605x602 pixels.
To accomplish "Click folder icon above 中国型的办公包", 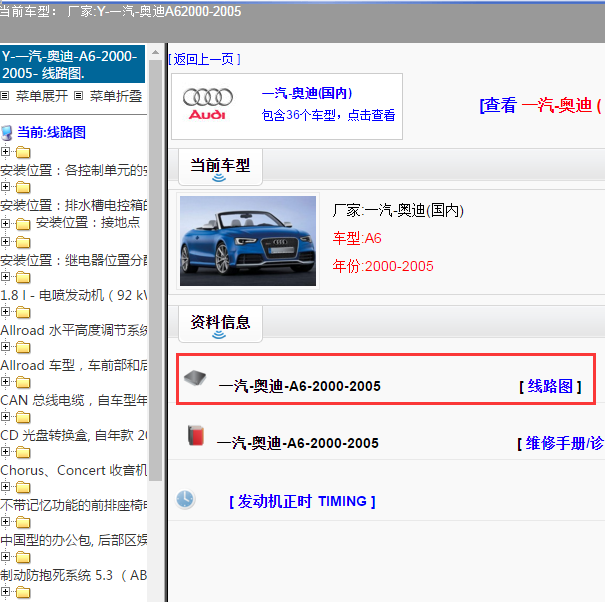I will tap(23, 522).
